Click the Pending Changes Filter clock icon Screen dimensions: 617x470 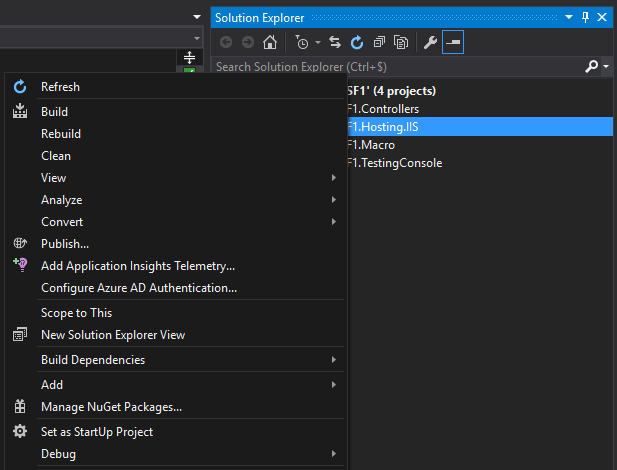[302, 43]
